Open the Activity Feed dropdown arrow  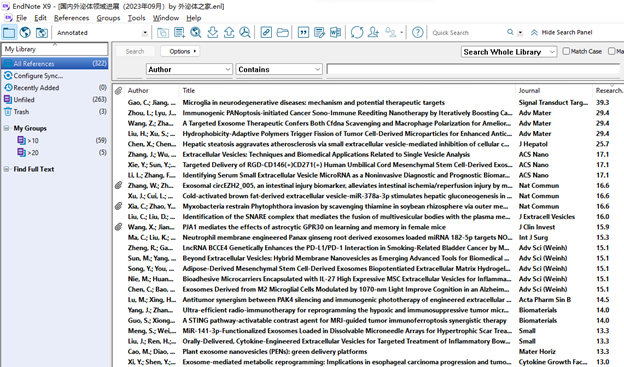pos(402,33)
